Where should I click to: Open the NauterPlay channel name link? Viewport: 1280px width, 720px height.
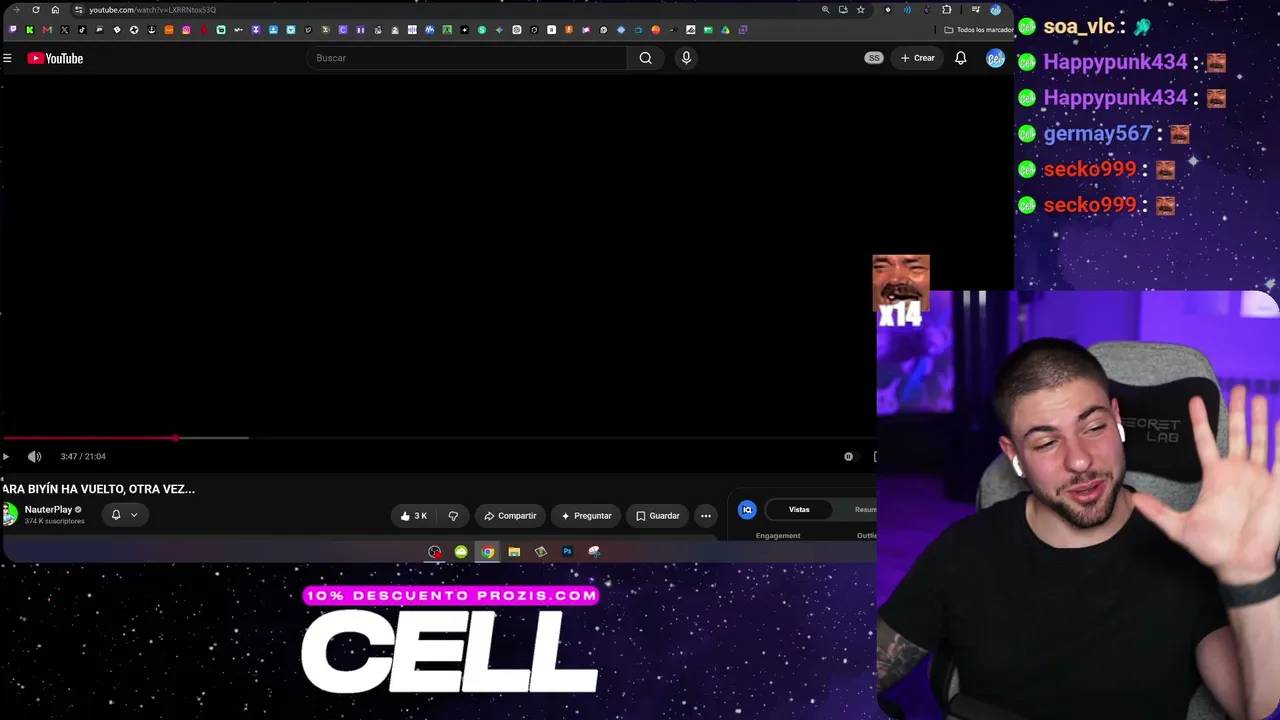pos(48,510)
